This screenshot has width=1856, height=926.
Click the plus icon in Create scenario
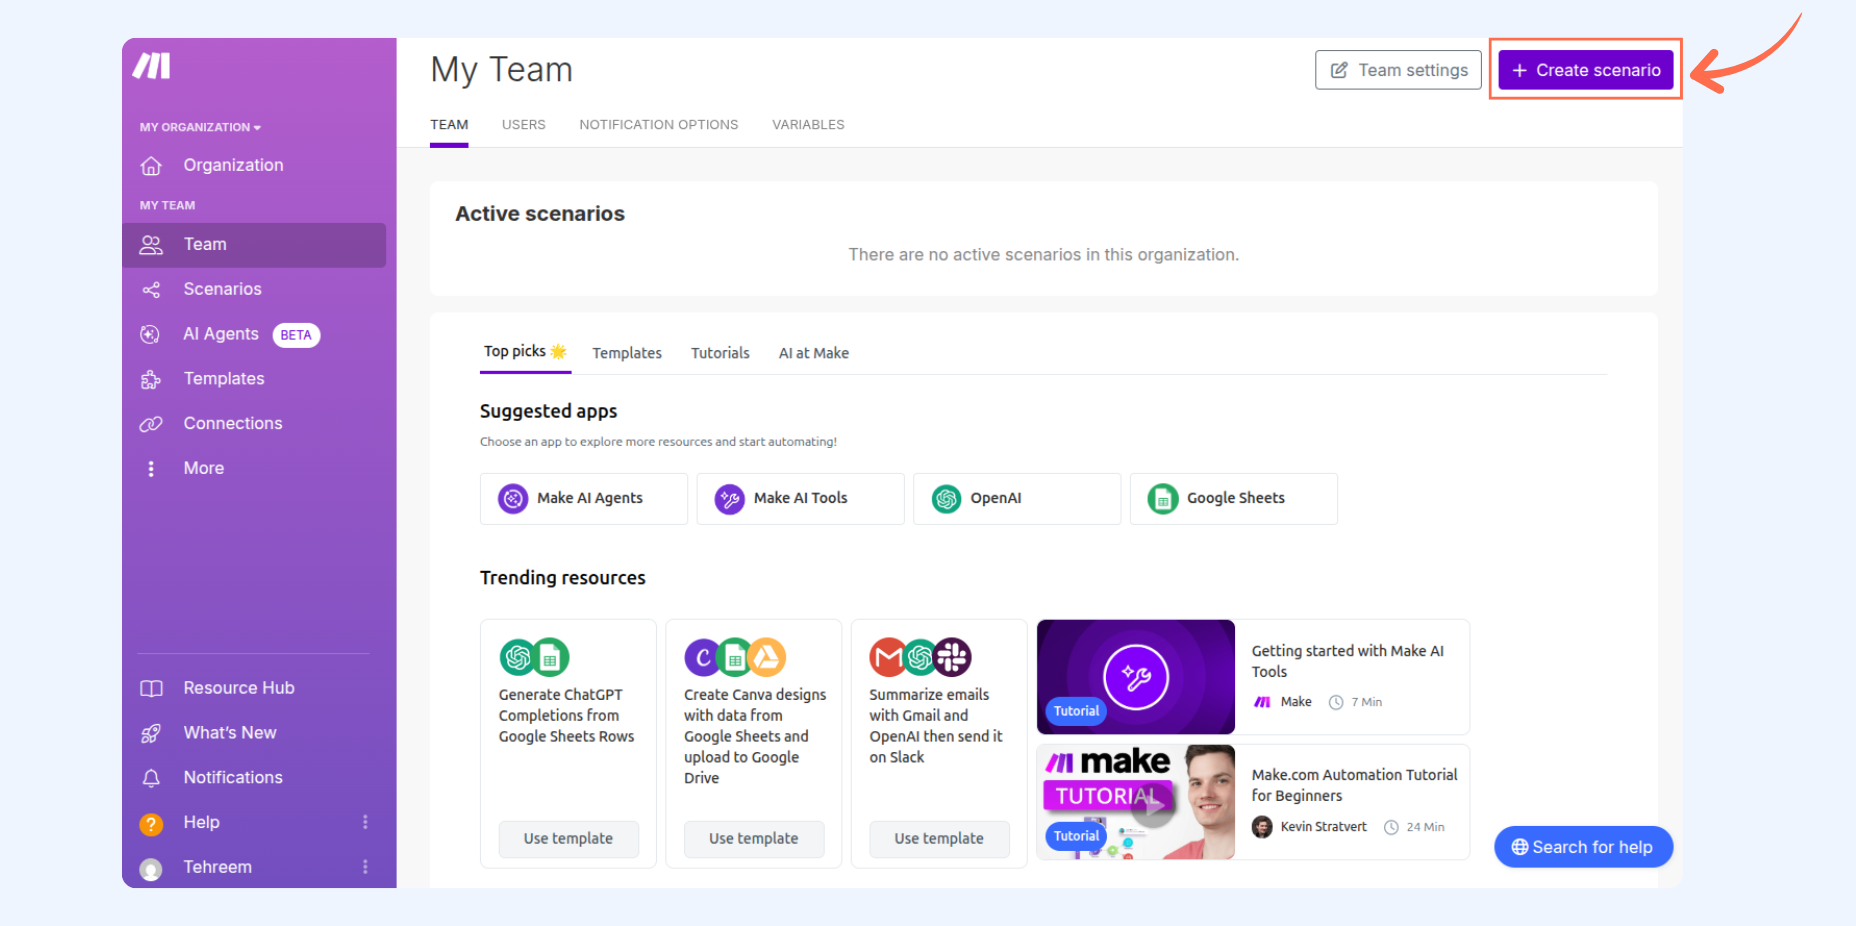tap(1520, 70)
